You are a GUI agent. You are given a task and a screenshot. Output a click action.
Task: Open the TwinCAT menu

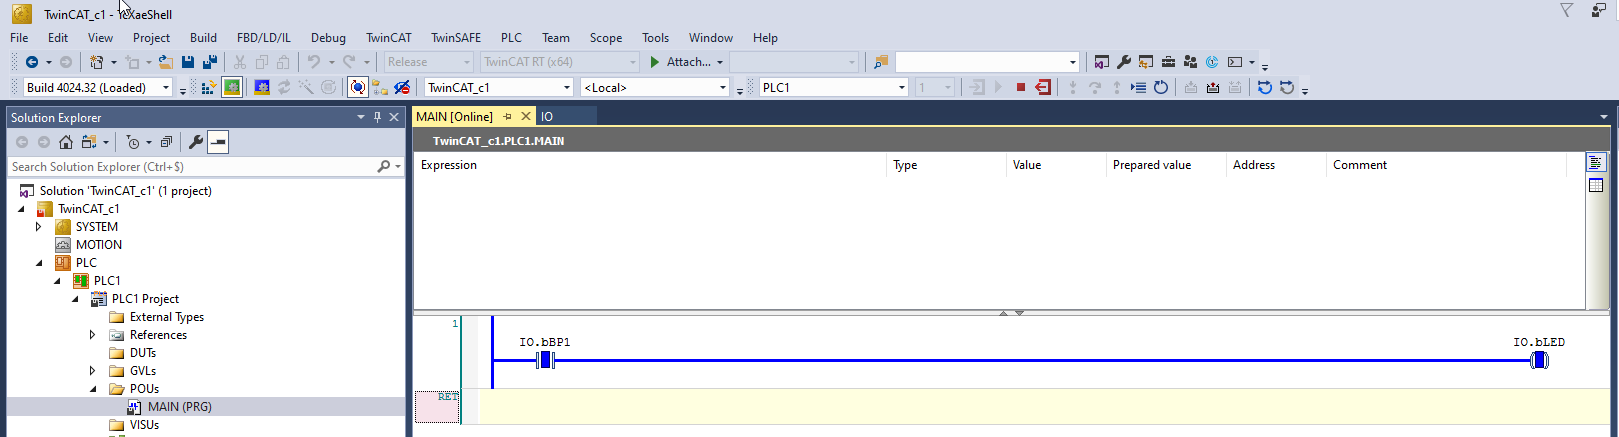[388, 38]
